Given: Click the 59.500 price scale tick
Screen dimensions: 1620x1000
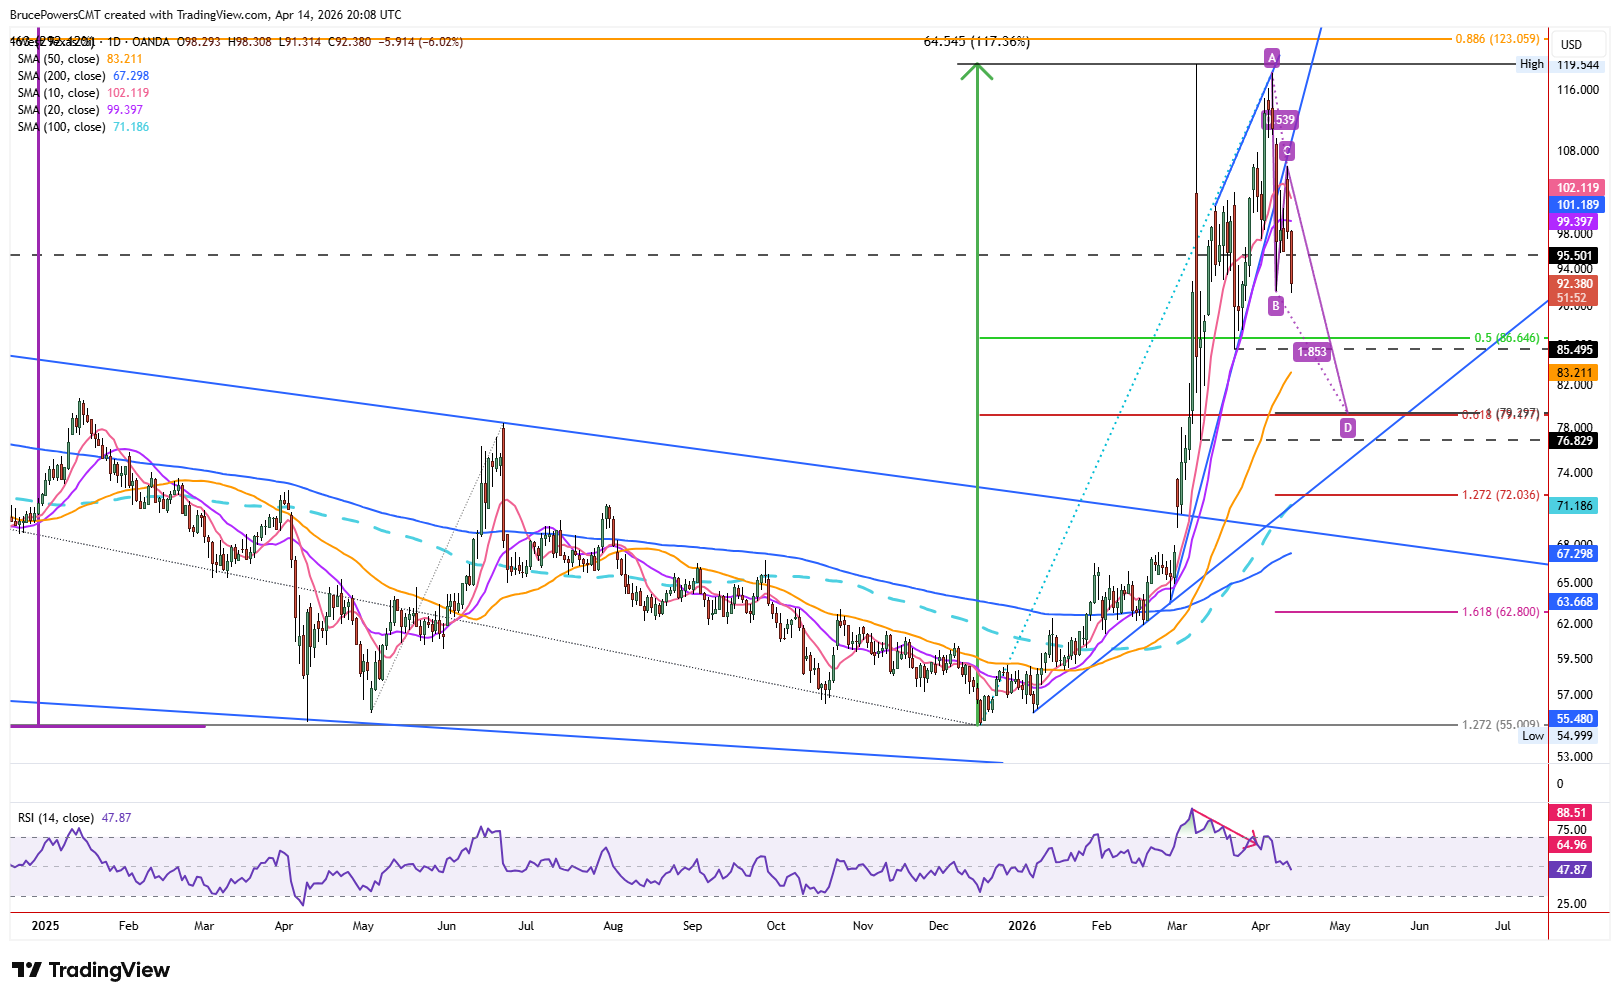Looking at the screenshot, I should [x=1575, y=659].
